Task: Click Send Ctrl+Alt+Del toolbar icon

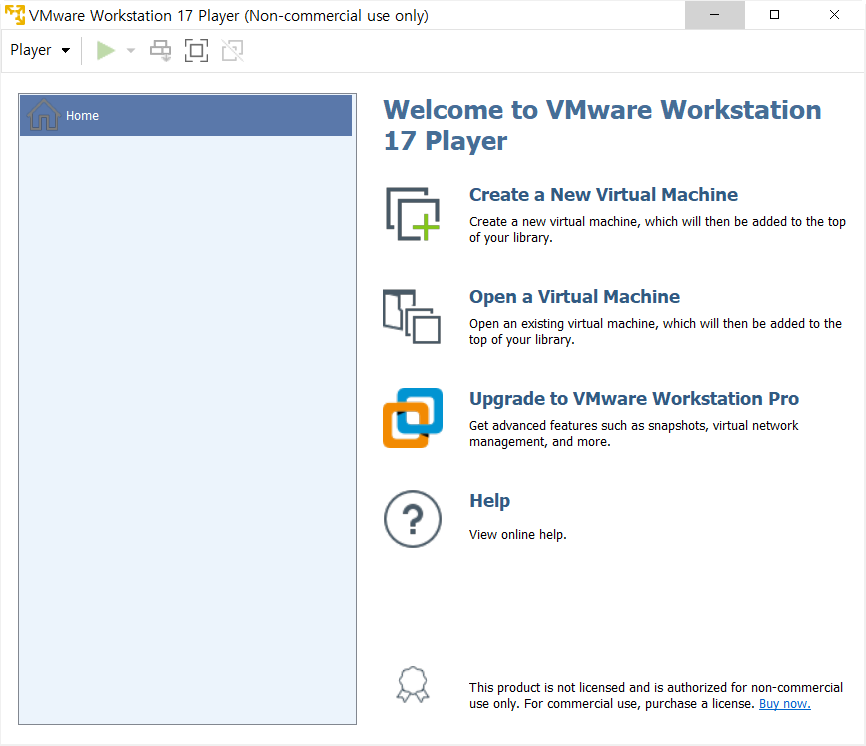Action: point(161,51)
